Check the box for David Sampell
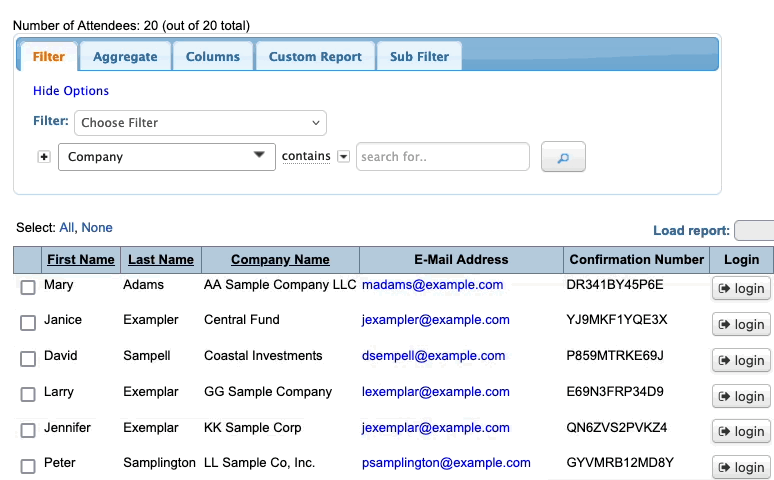 (x=28, y=359)
